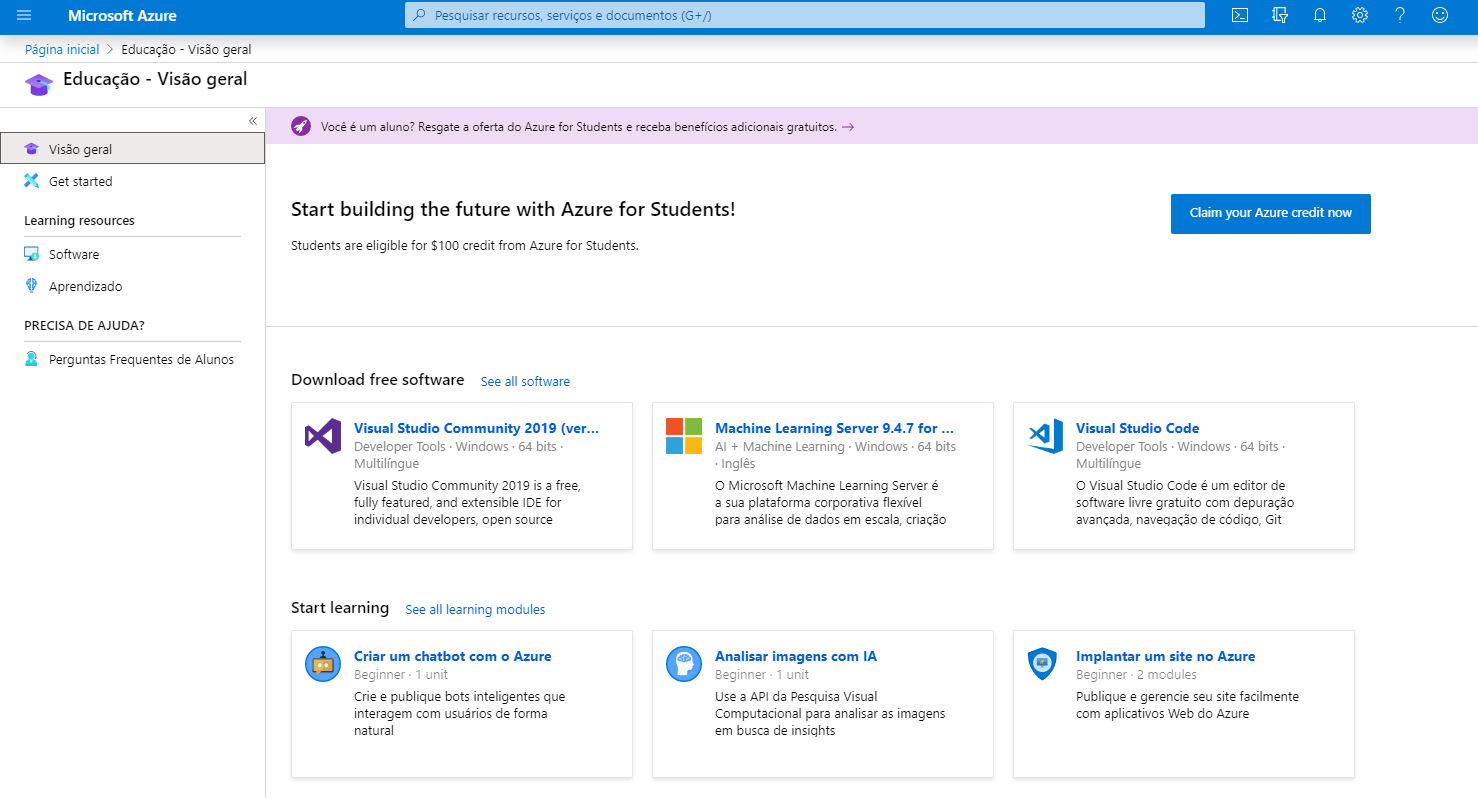Screen dimensions: 1478x798
Task: Launch Cloud Shell from the top bar
Action: (1239, 15)
